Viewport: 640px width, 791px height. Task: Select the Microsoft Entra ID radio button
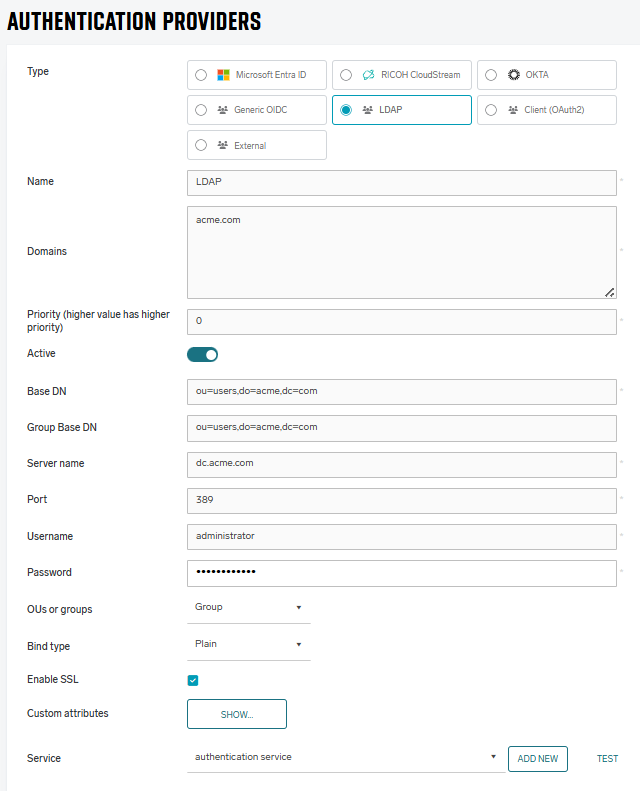pos(202,75)
